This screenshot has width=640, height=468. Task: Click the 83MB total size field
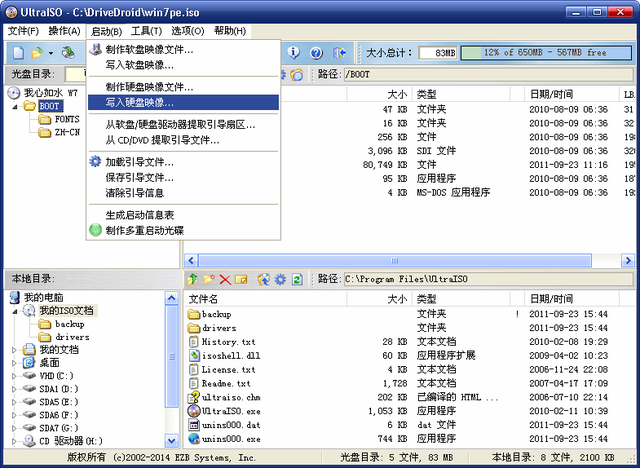point(438,53)
